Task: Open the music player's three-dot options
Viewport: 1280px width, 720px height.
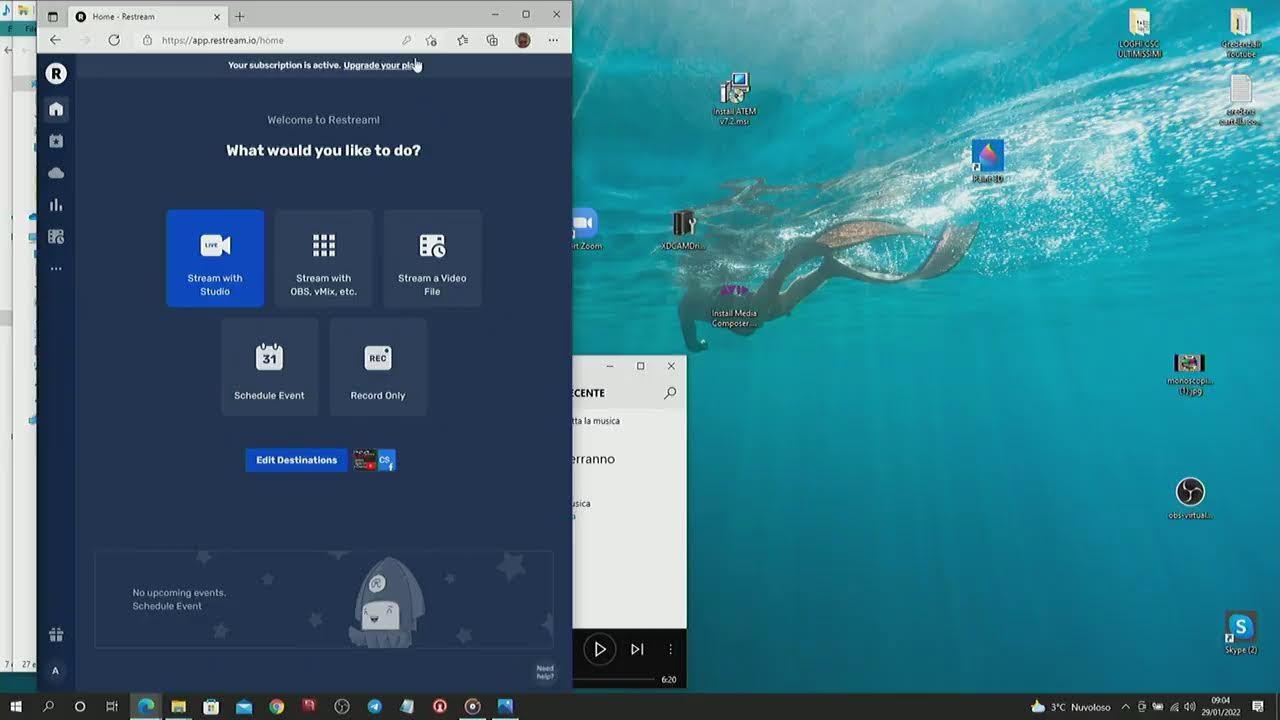Action: 670,649
